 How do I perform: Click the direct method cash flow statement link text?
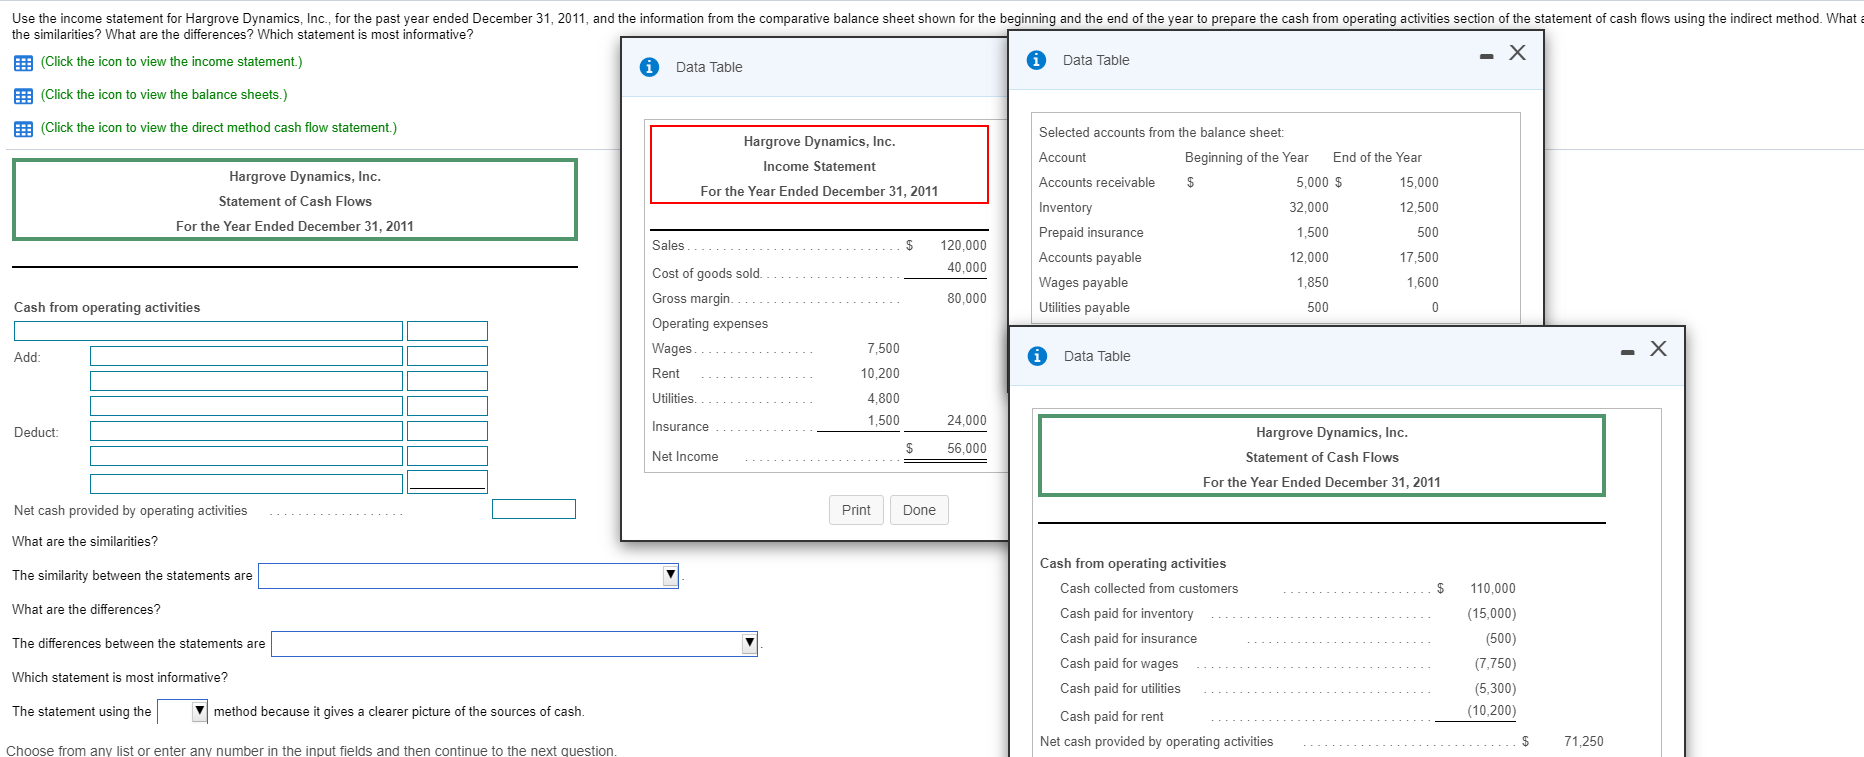pyautogui.click(x=219, y=128)
